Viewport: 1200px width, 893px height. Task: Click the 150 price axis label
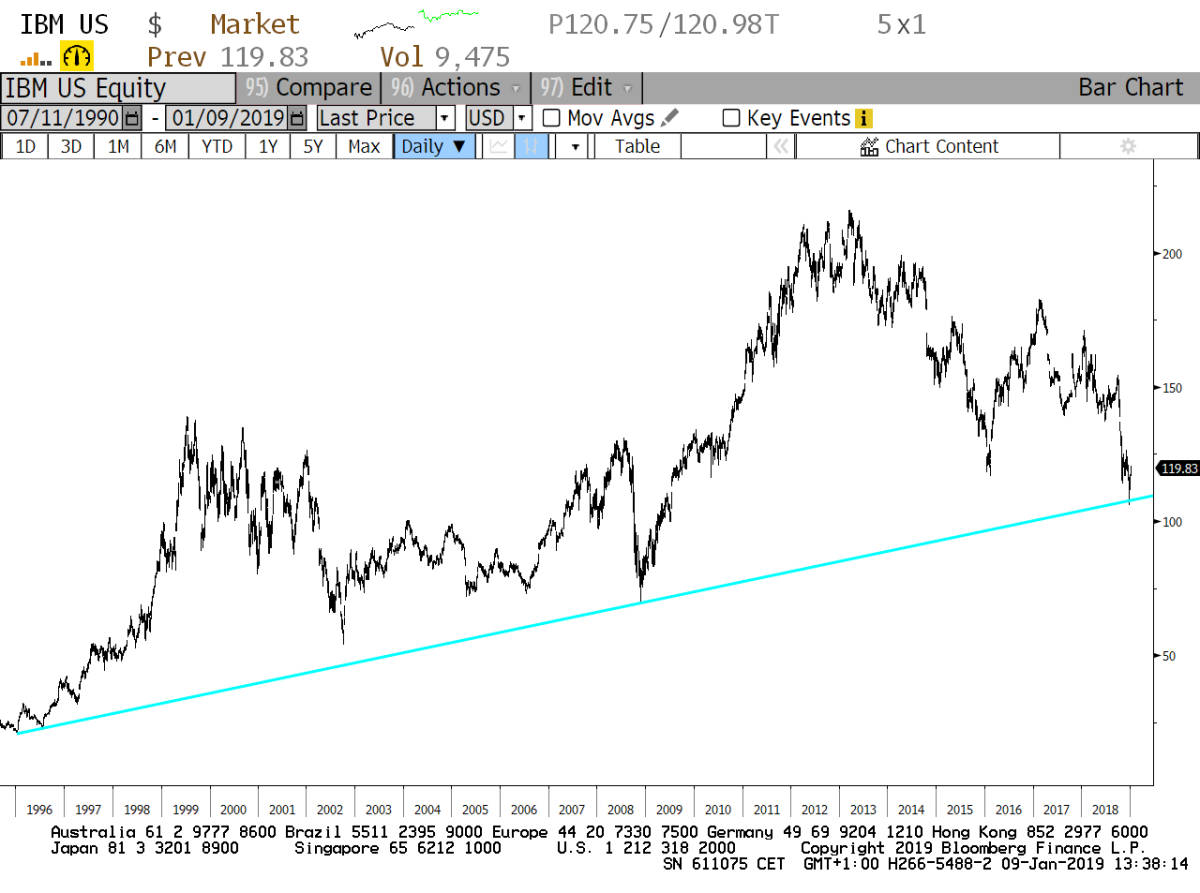click(x=1170, y=388)
